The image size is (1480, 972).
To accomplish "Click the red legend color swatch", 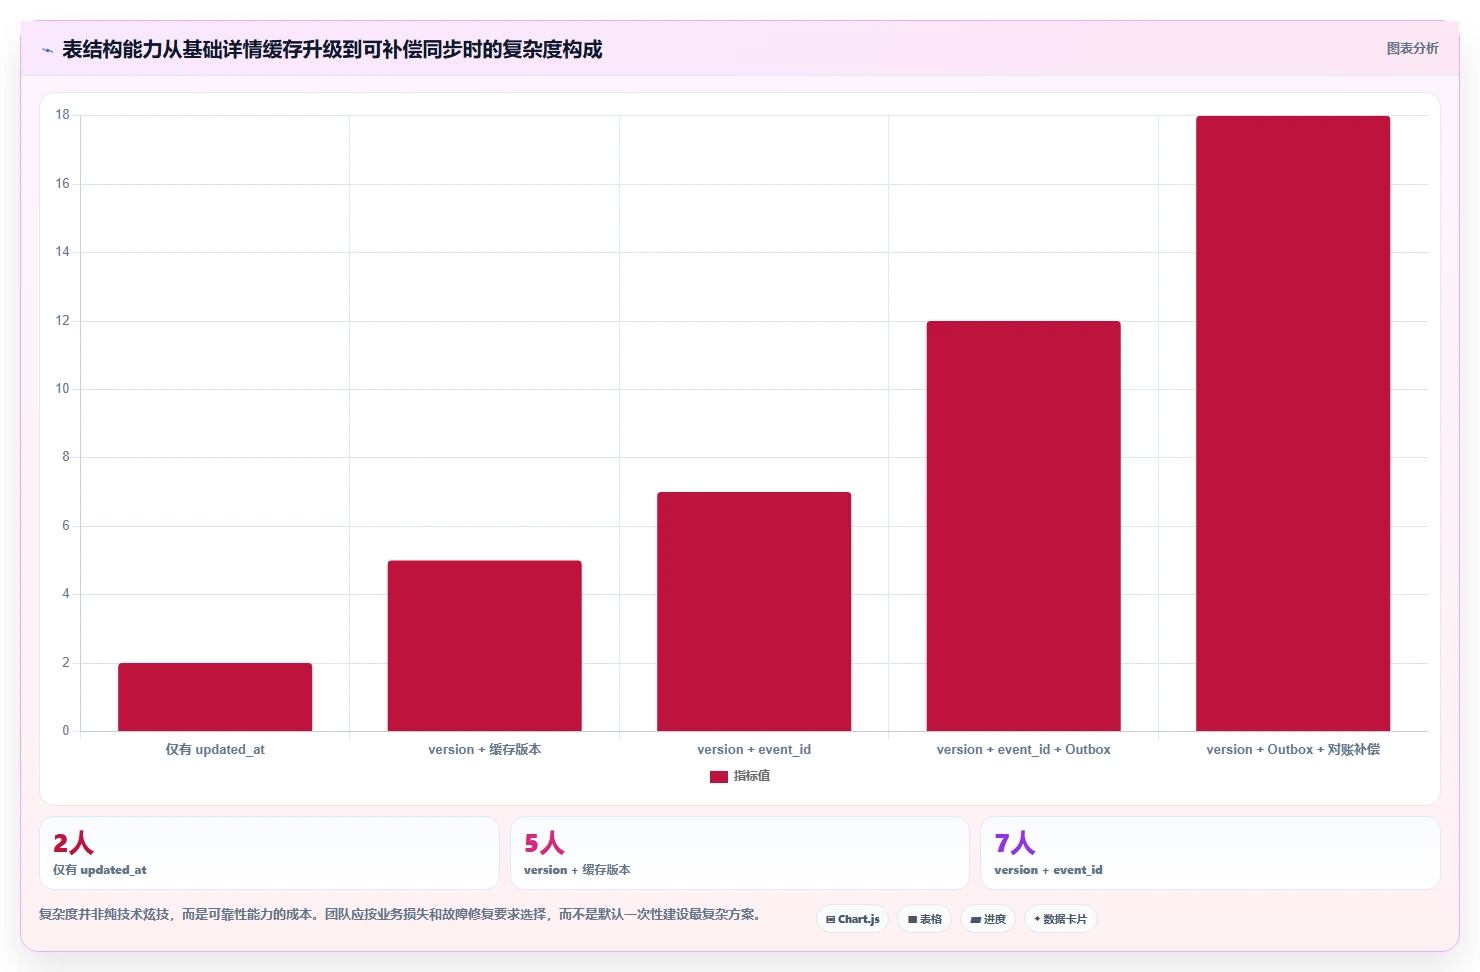I will (719, 776).
